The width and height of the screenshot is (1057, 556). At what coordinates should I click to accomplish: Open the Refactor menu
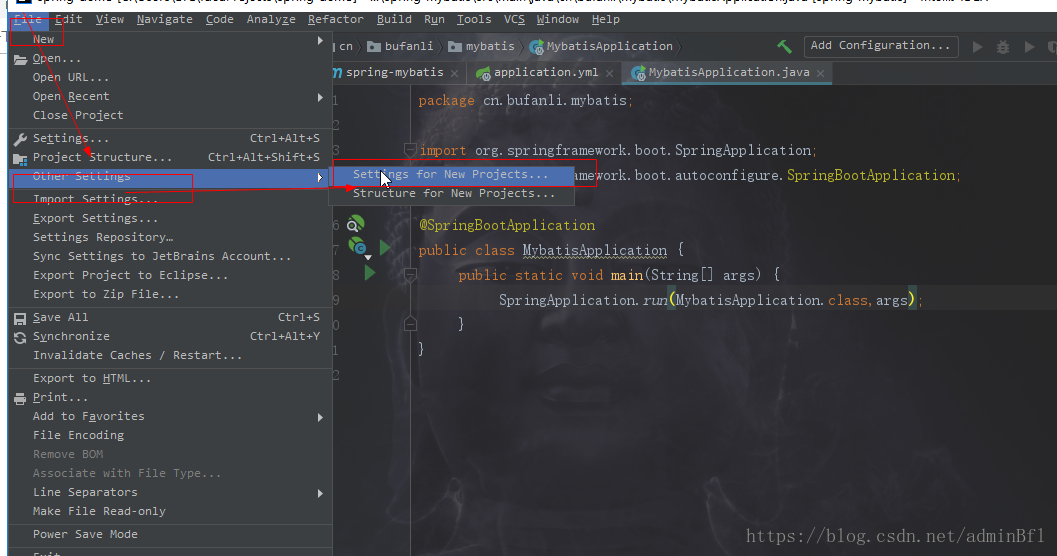(x=336, y=20)
